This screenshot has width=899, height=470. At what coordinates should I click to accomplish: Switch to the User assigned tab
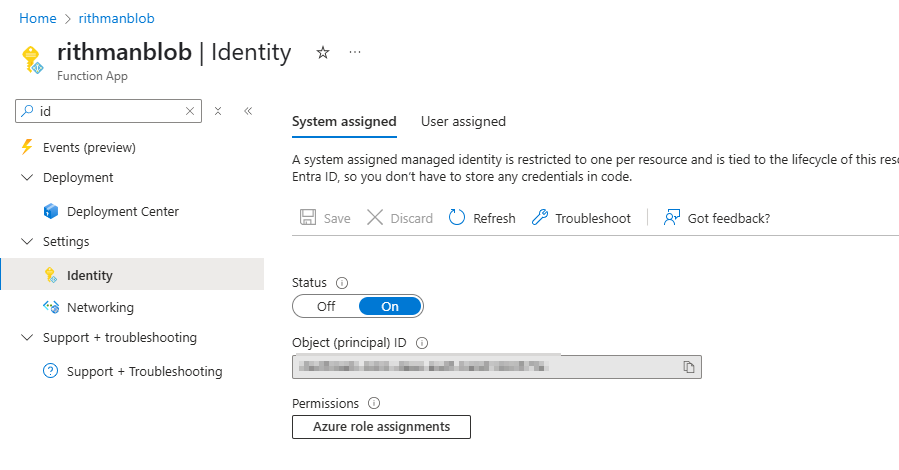463,122
